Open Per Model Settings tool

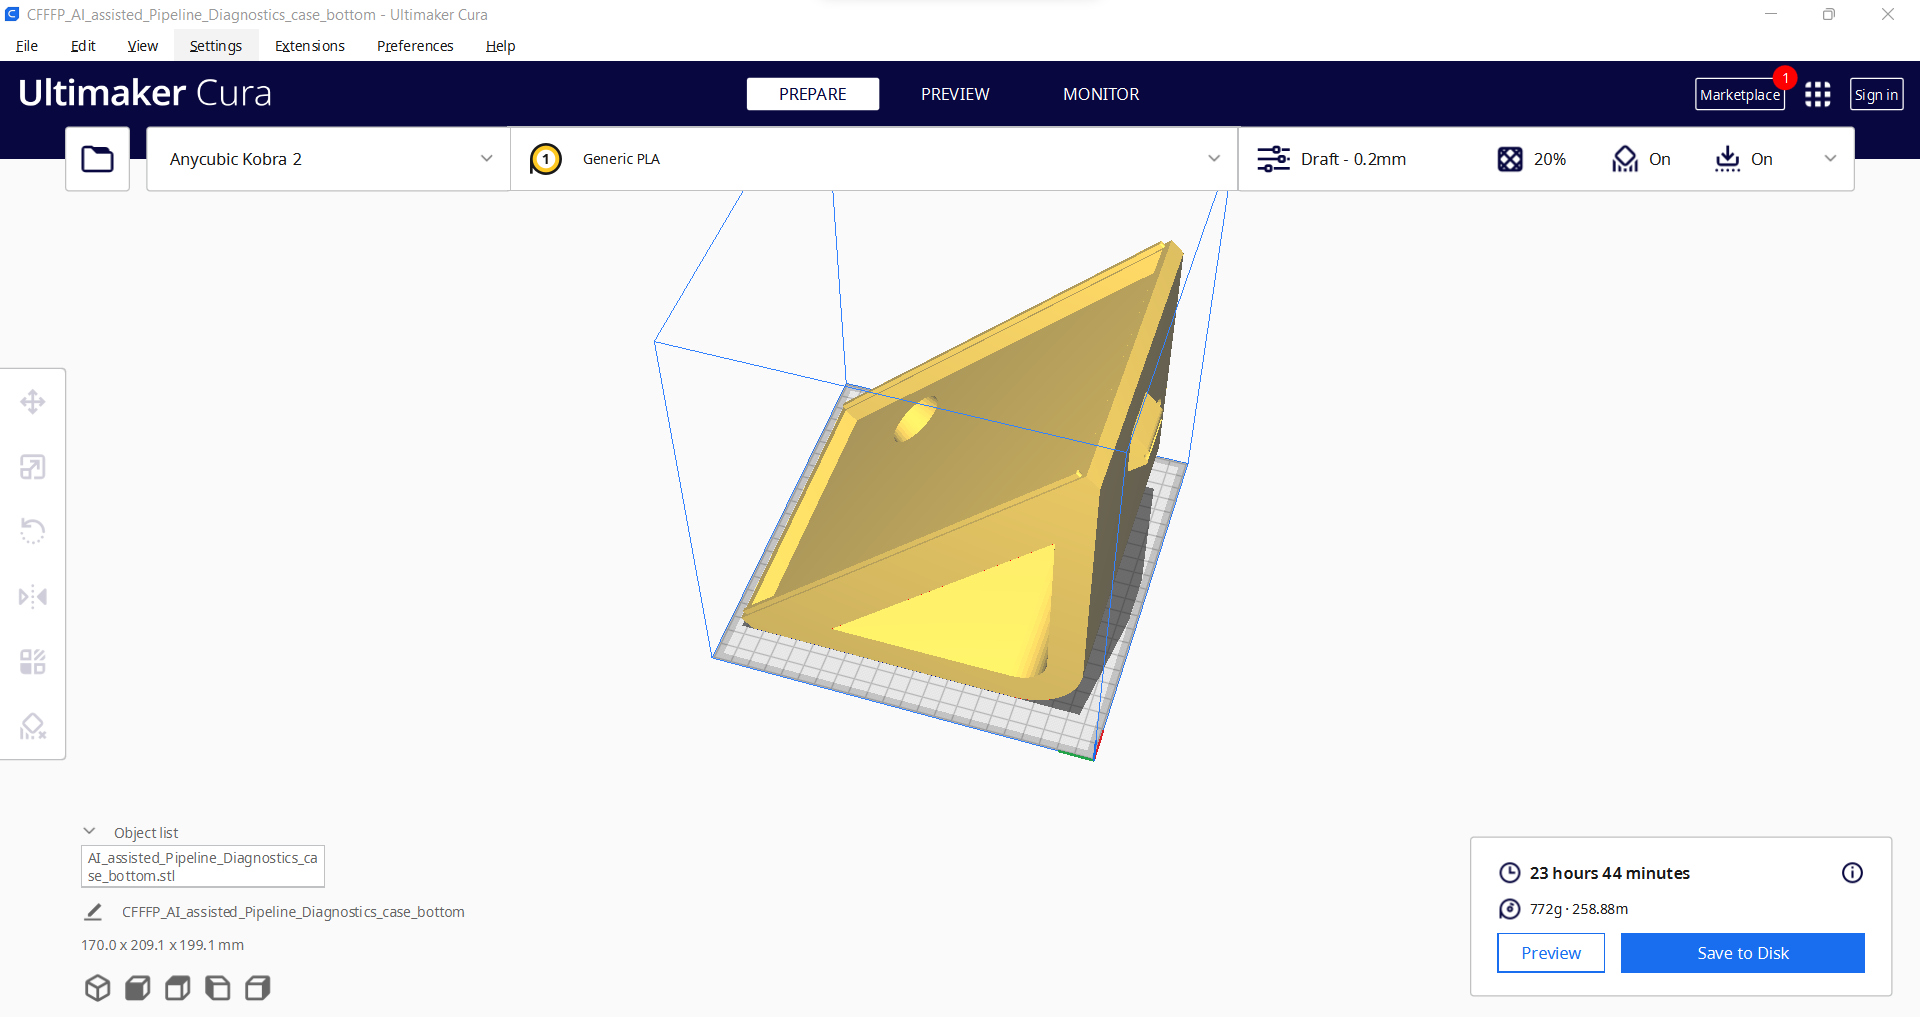(33, 662)
